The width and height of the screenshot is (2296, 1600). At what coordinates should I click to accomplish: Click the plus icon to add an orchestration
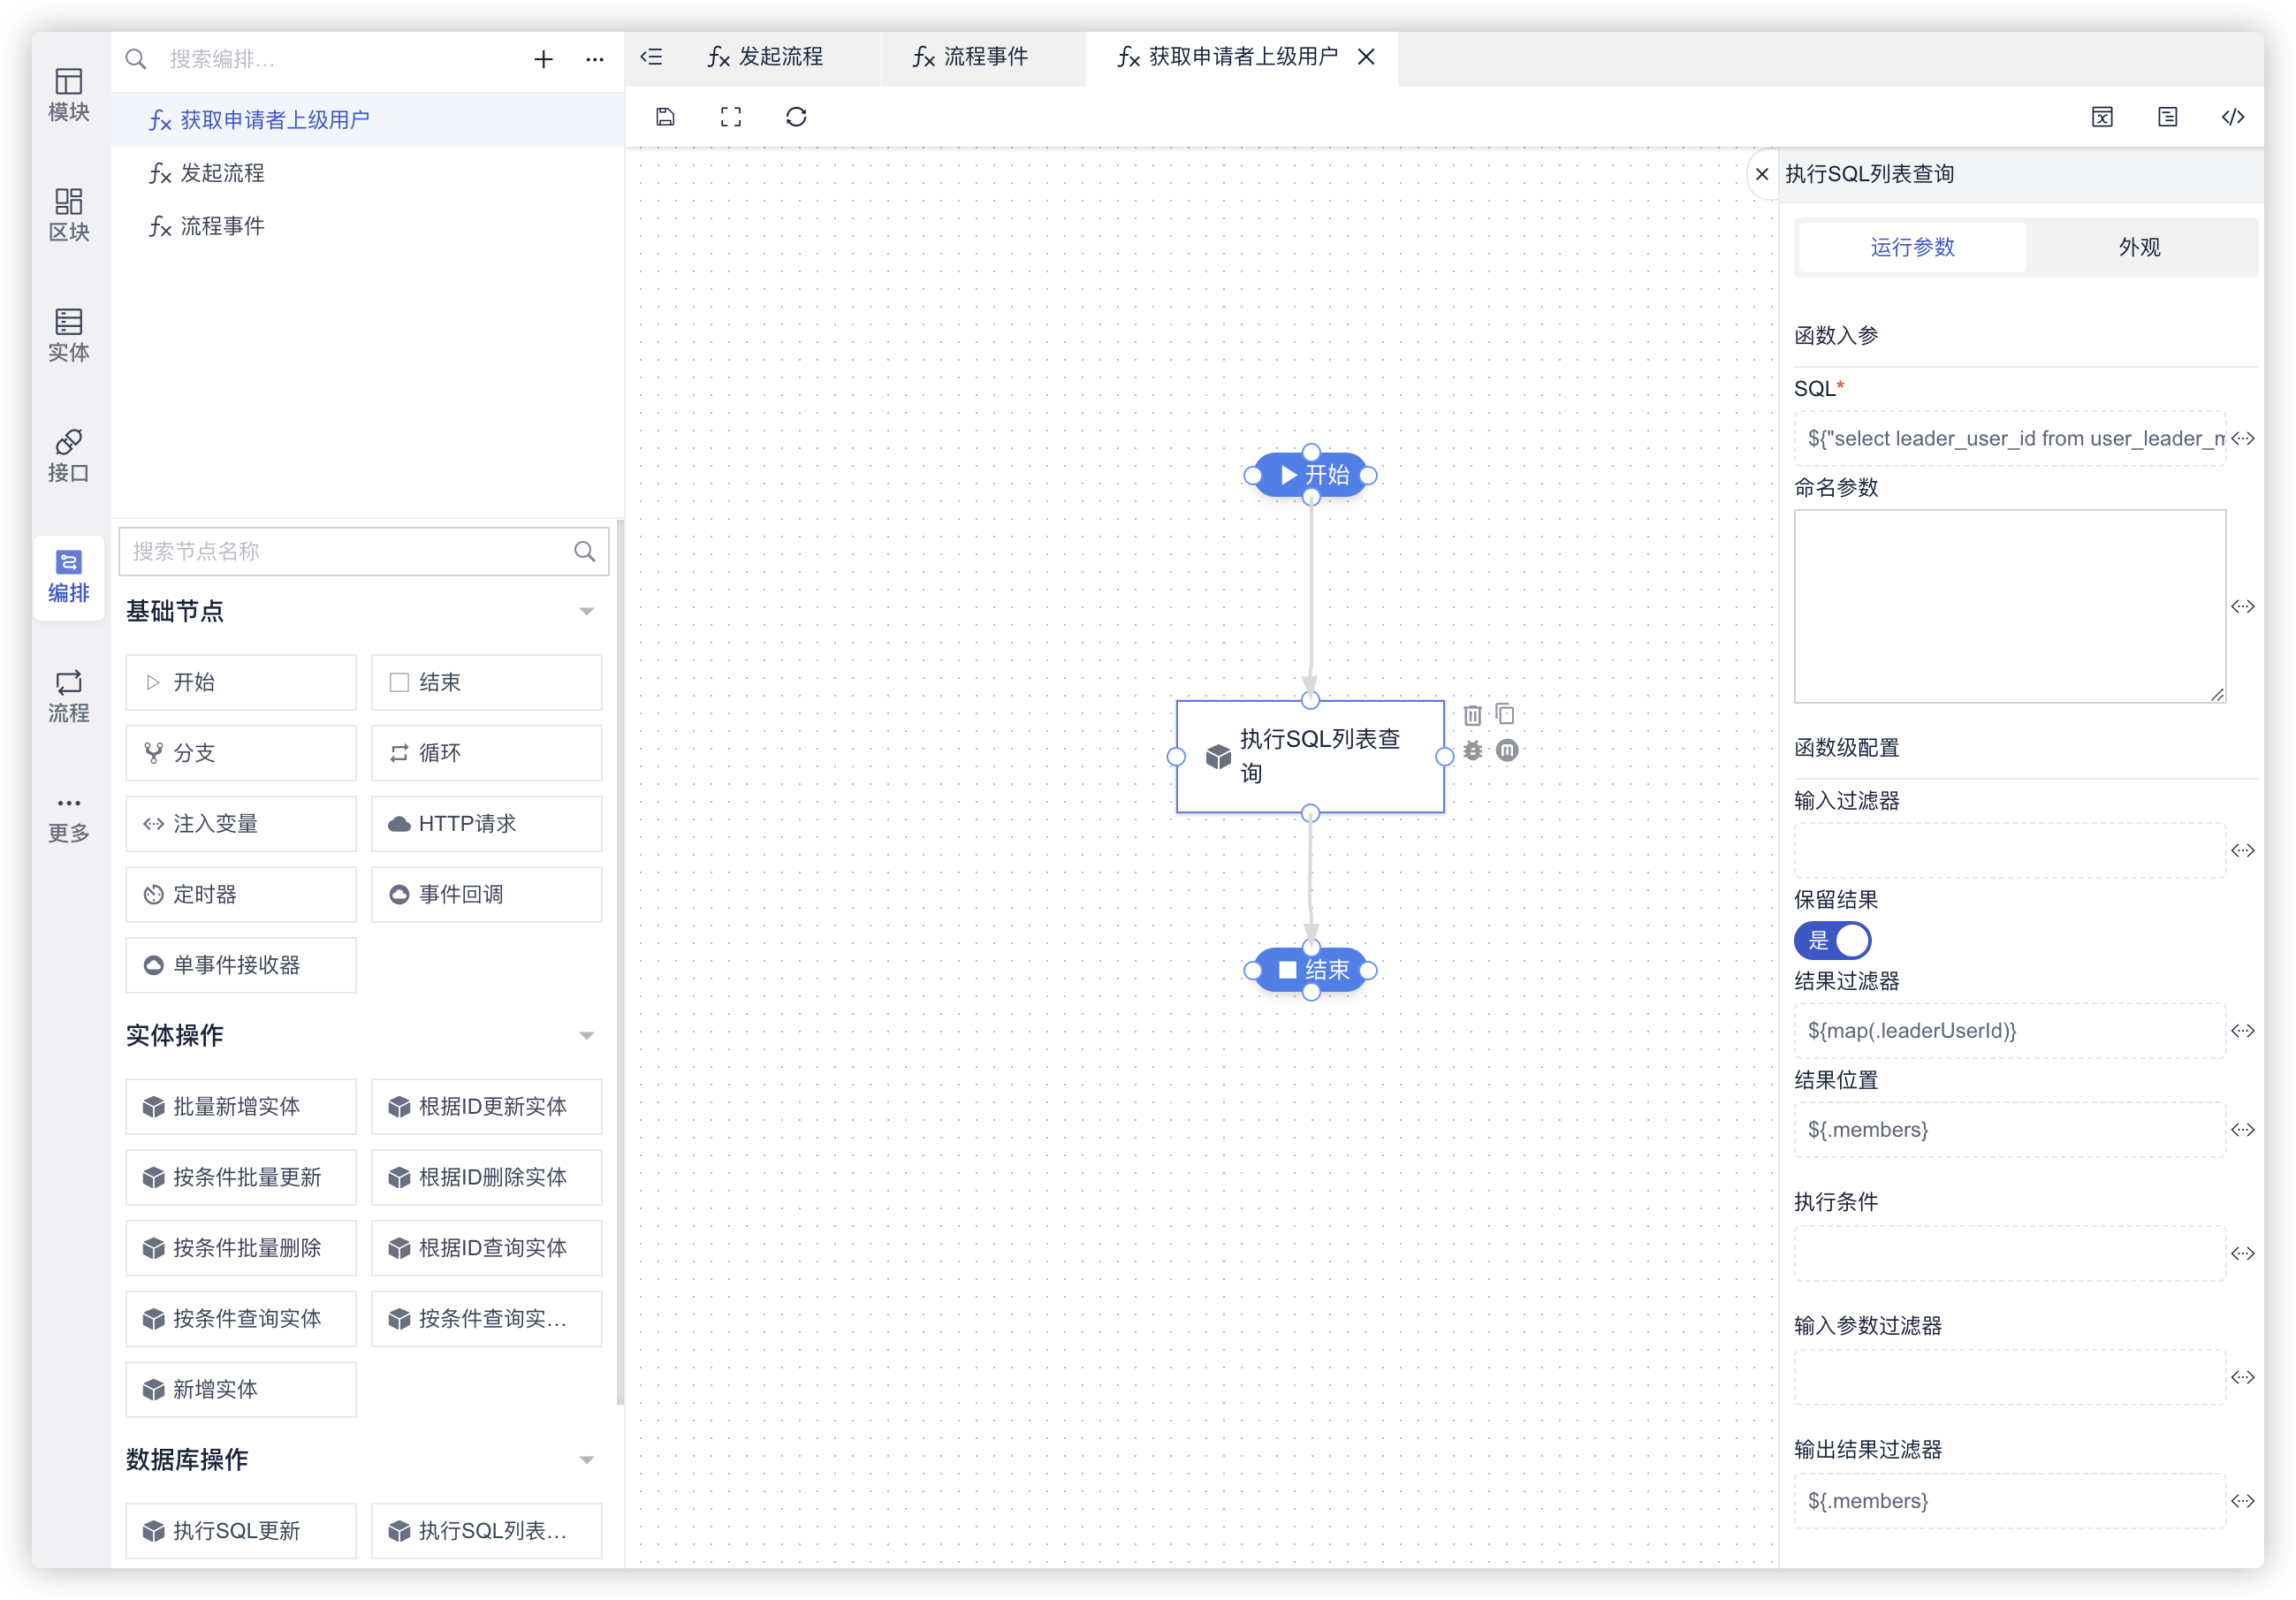(543, 59)
